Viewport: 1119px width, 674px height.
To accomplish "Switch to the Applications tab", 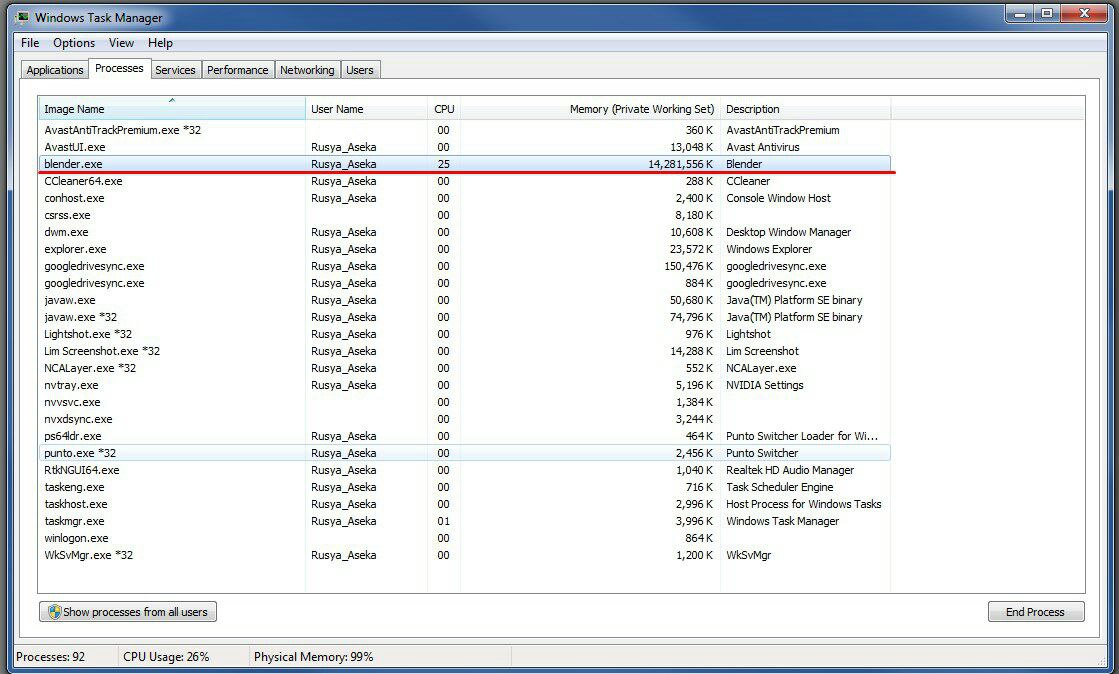I will (x=55, y=70).
